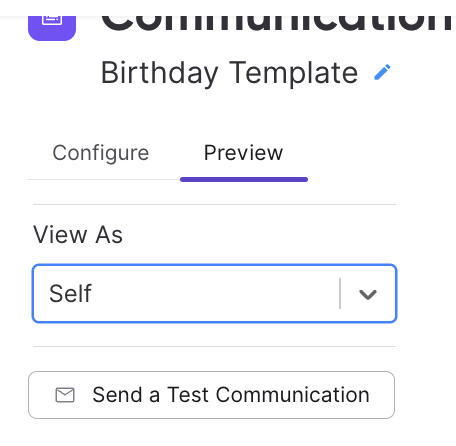The height and width of the screenshot is (446, 456).
Task: Click the large Communication heading
Action: [x=278, y=25]
